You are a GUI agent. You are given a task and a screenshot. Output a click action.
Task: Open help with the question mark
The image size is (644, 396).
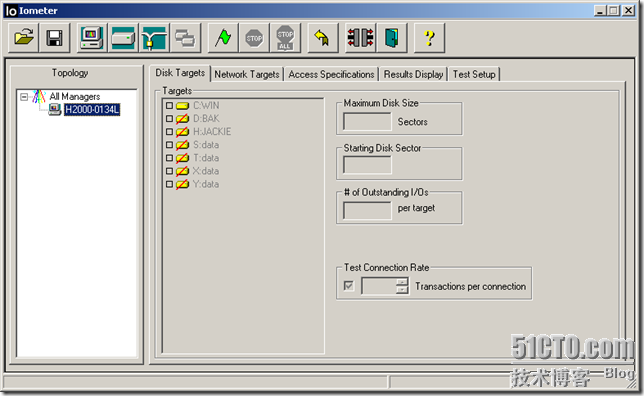click(429, 38)
